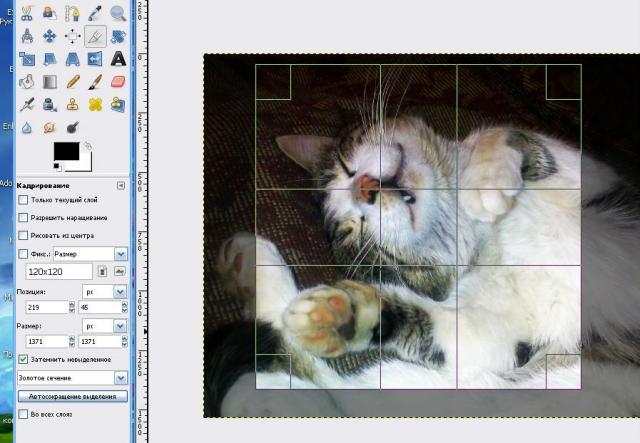Screen dimensions: 640x443
Task: Select the Text tool
Action: pyautogui.click(x=118, y=59)
